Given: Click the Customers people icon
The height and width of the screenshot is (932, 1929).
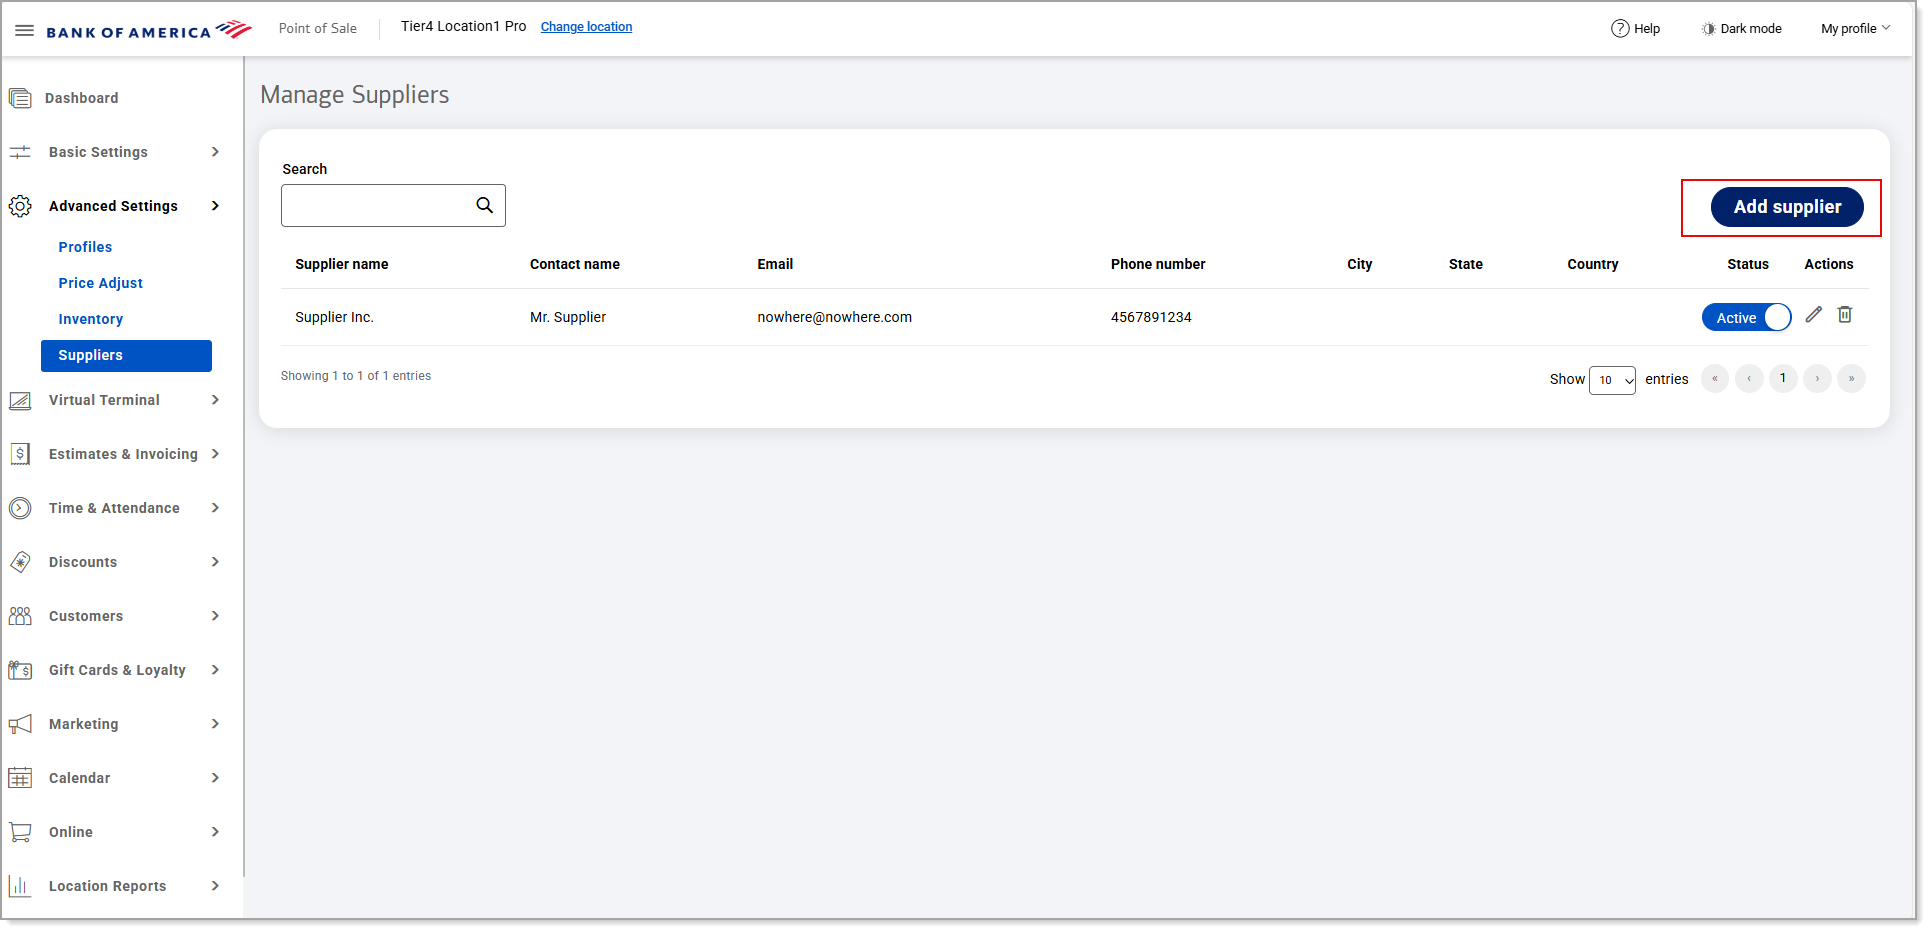Looking at the screenshot, I should point(20,616).
